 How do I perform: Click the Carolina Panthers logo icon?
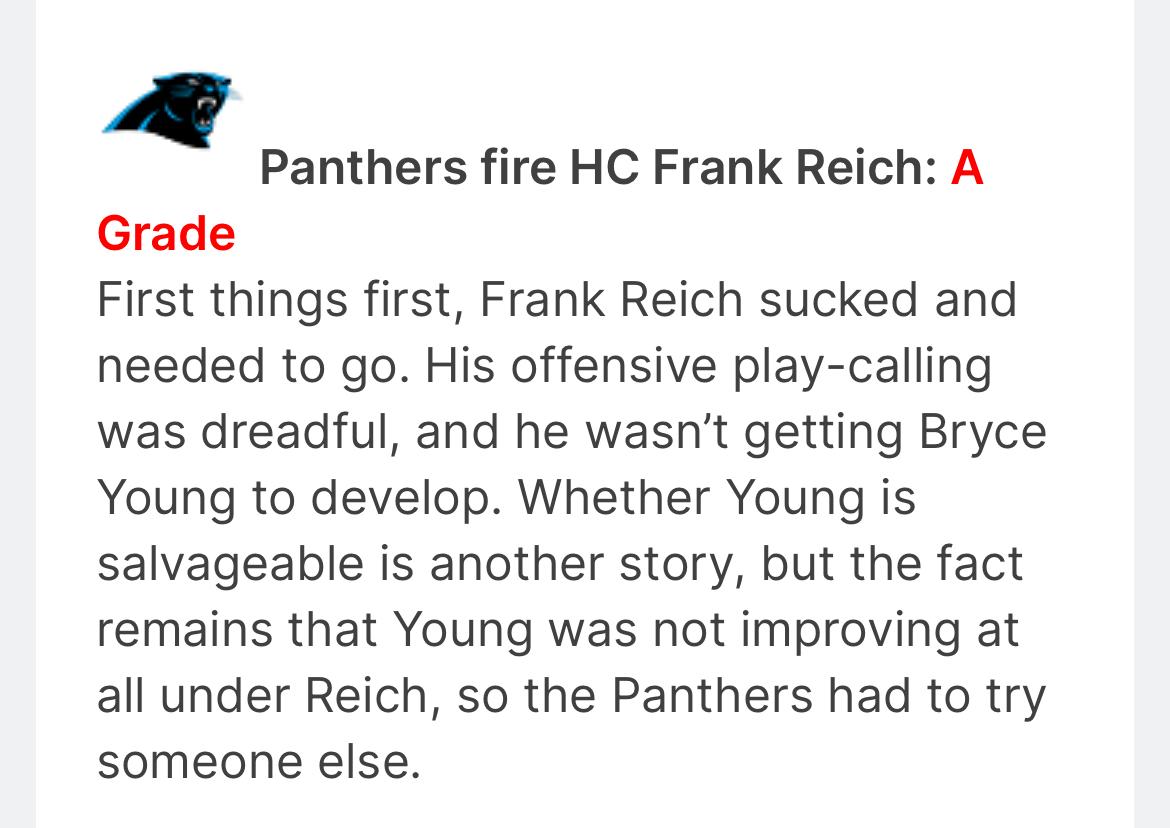[173, 110]
